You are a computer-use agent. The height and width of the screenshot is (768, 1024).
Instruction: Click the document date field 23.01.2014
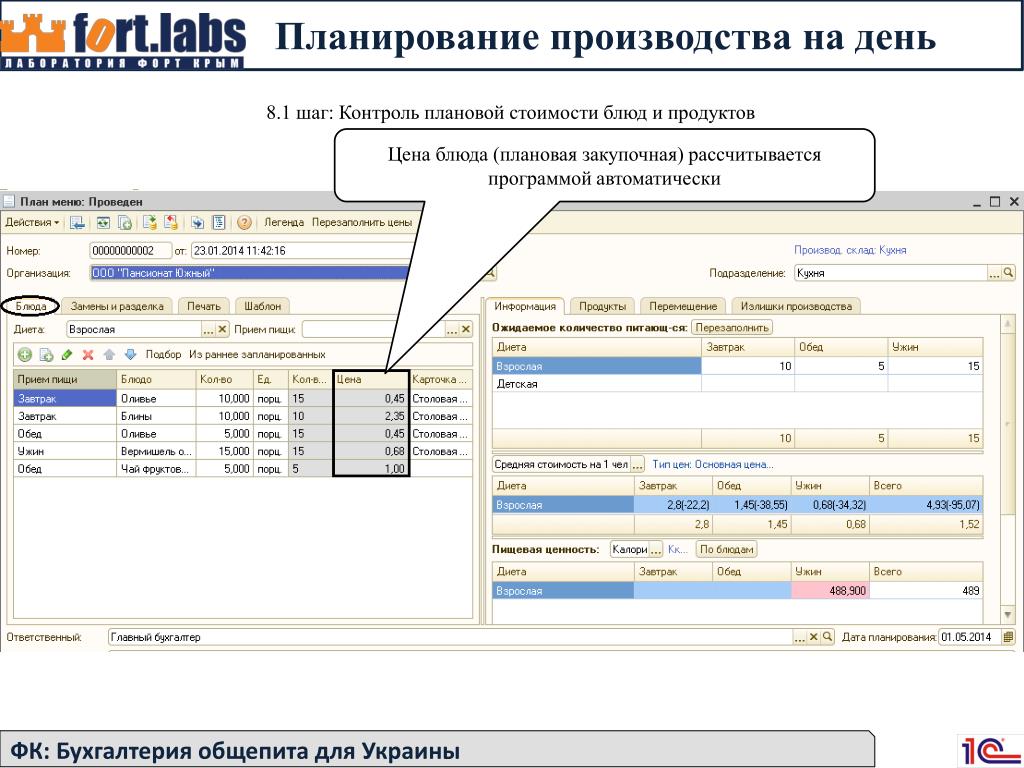coord(300,251)
